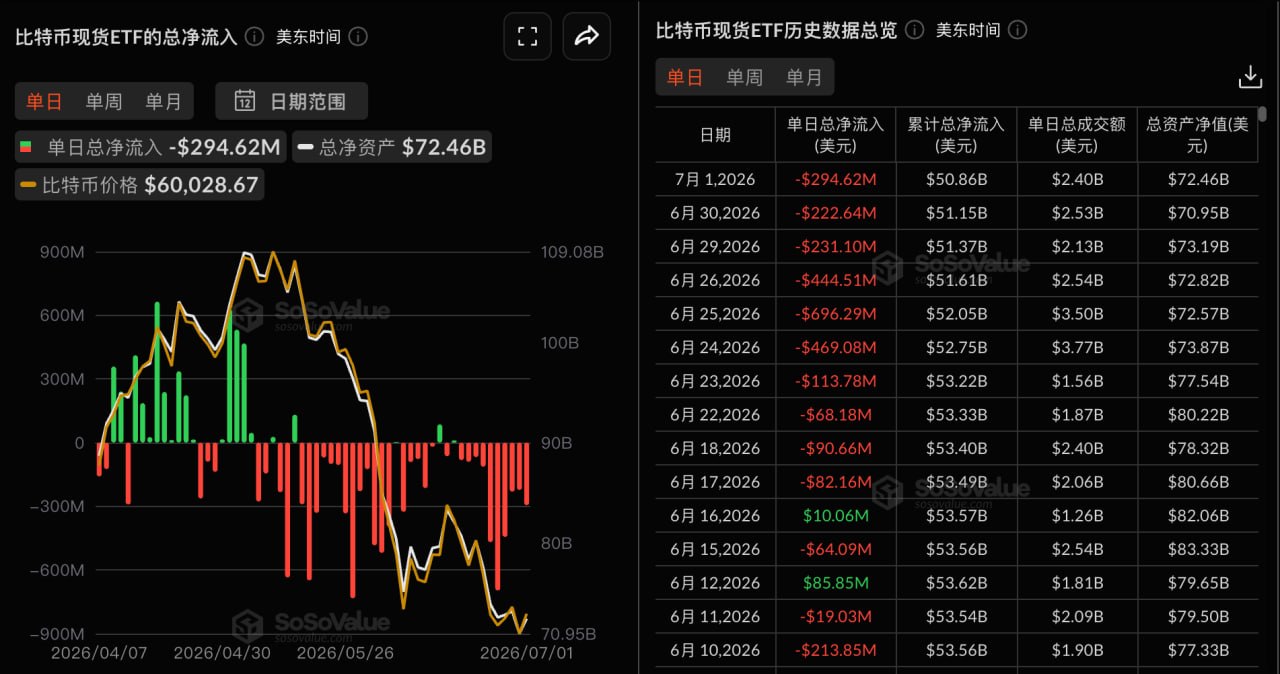
Task: Click the orange 比特币价格 legend swatch
Action: pyautogui.click(x=28, y=185)
